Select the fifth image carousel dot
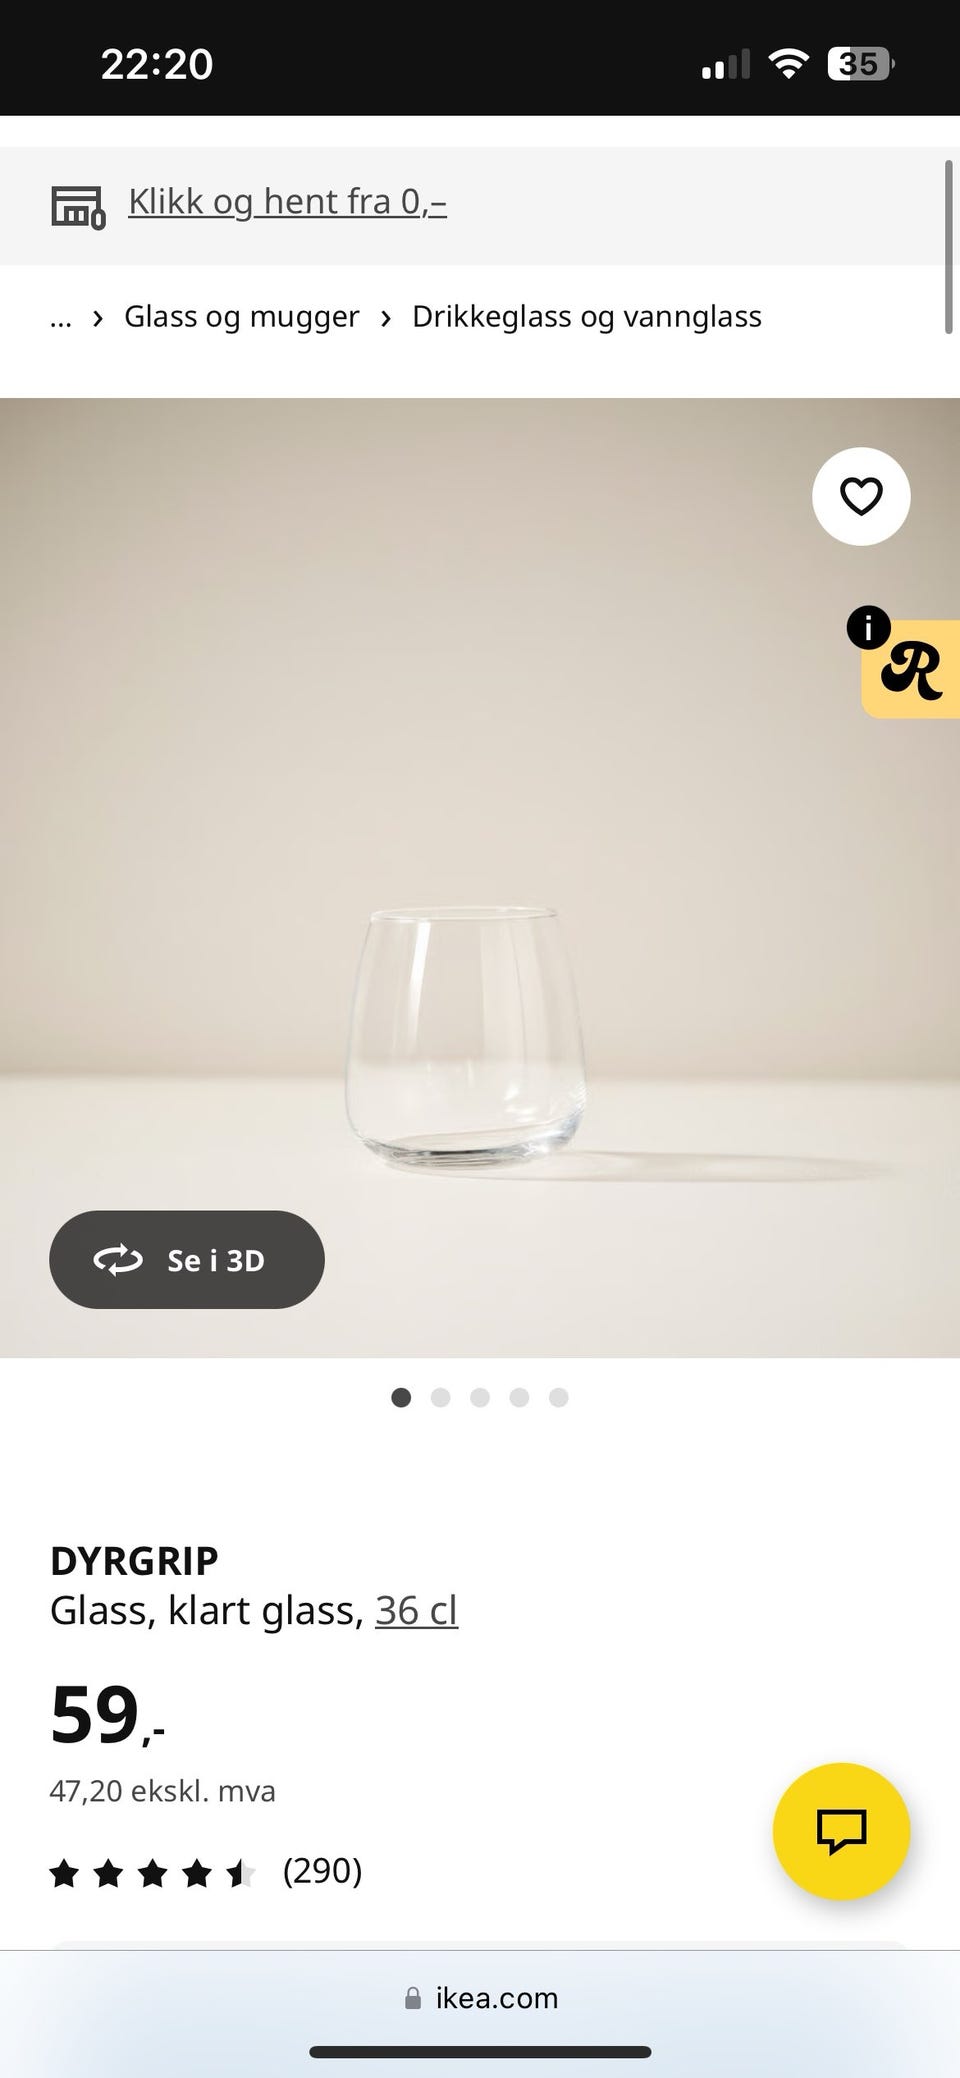This screenshot has height=2078, width=960. [x=558, y=1397]
